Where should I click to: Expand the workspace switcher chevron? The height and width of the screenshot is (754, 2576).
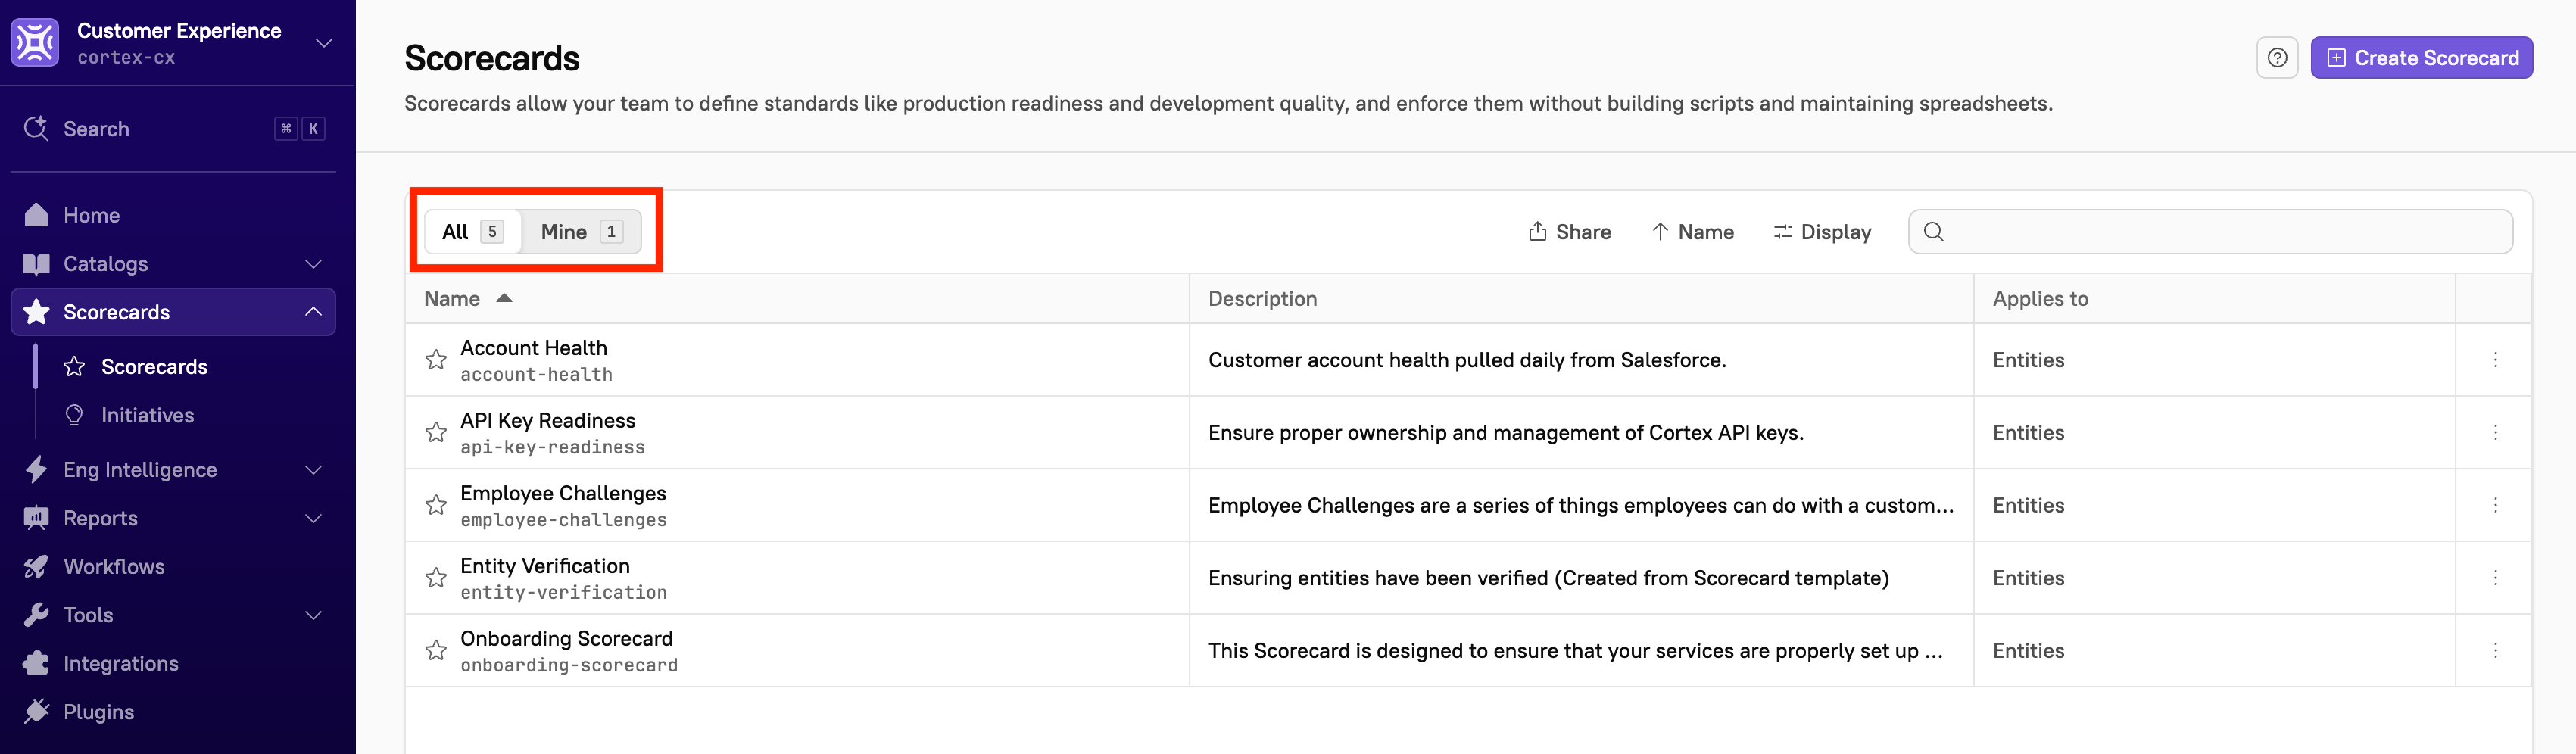(323, 43)
